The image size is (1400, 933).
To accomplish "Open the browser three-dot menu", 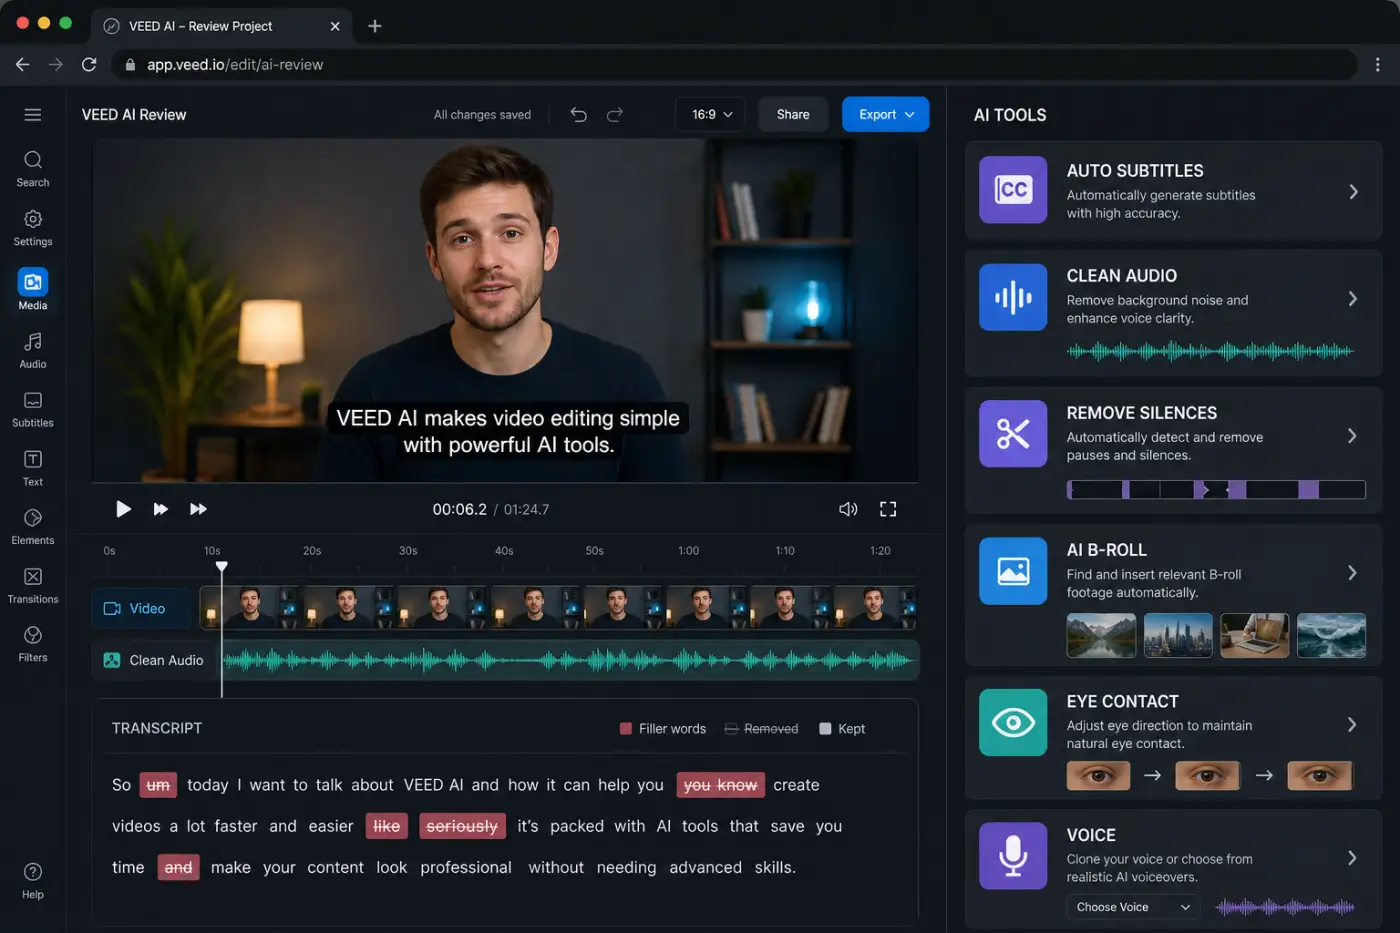I will click(1378, 64).
